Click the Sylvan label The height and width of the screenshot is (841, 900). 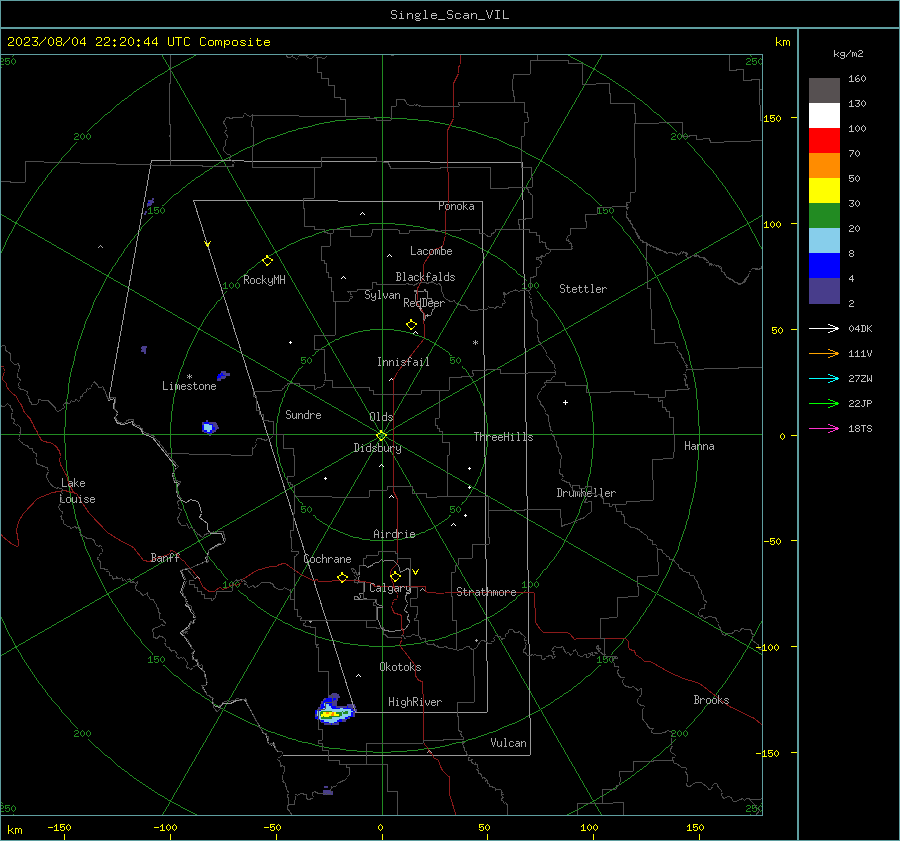[382, 295]
